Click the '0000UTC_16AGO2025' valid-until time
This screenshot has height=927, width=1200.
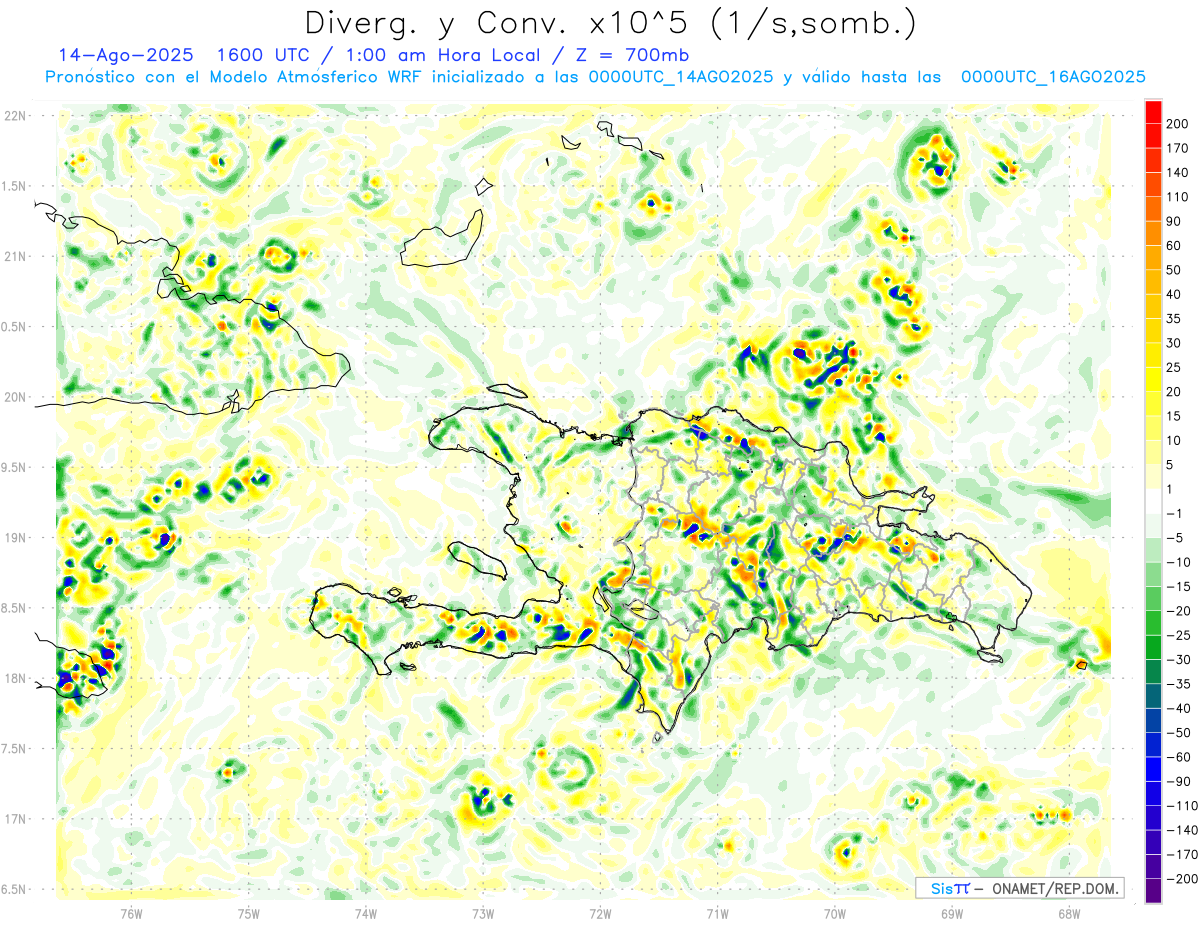(1053, 77)
